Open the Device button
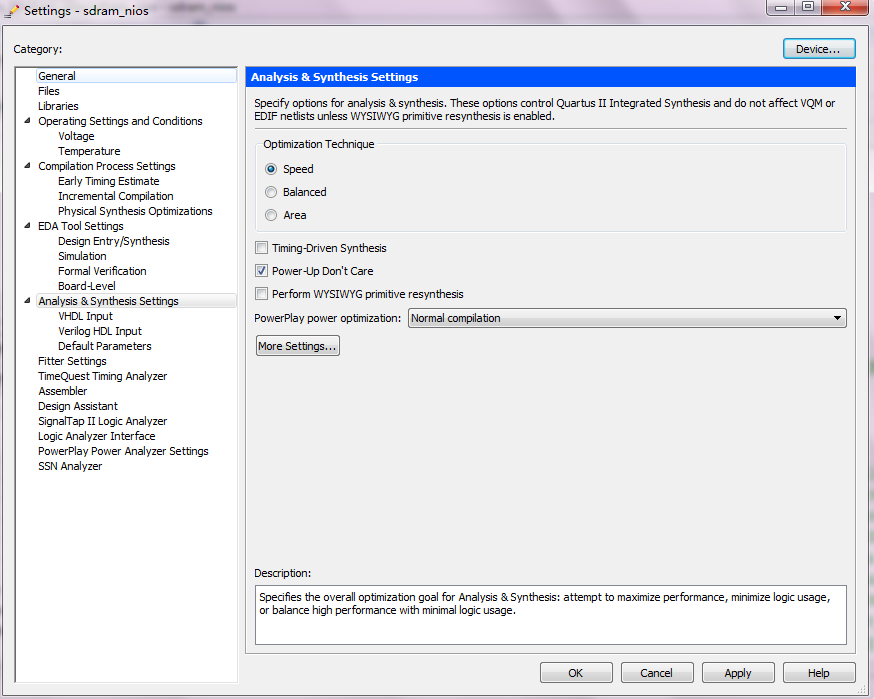 click(819, 49)
